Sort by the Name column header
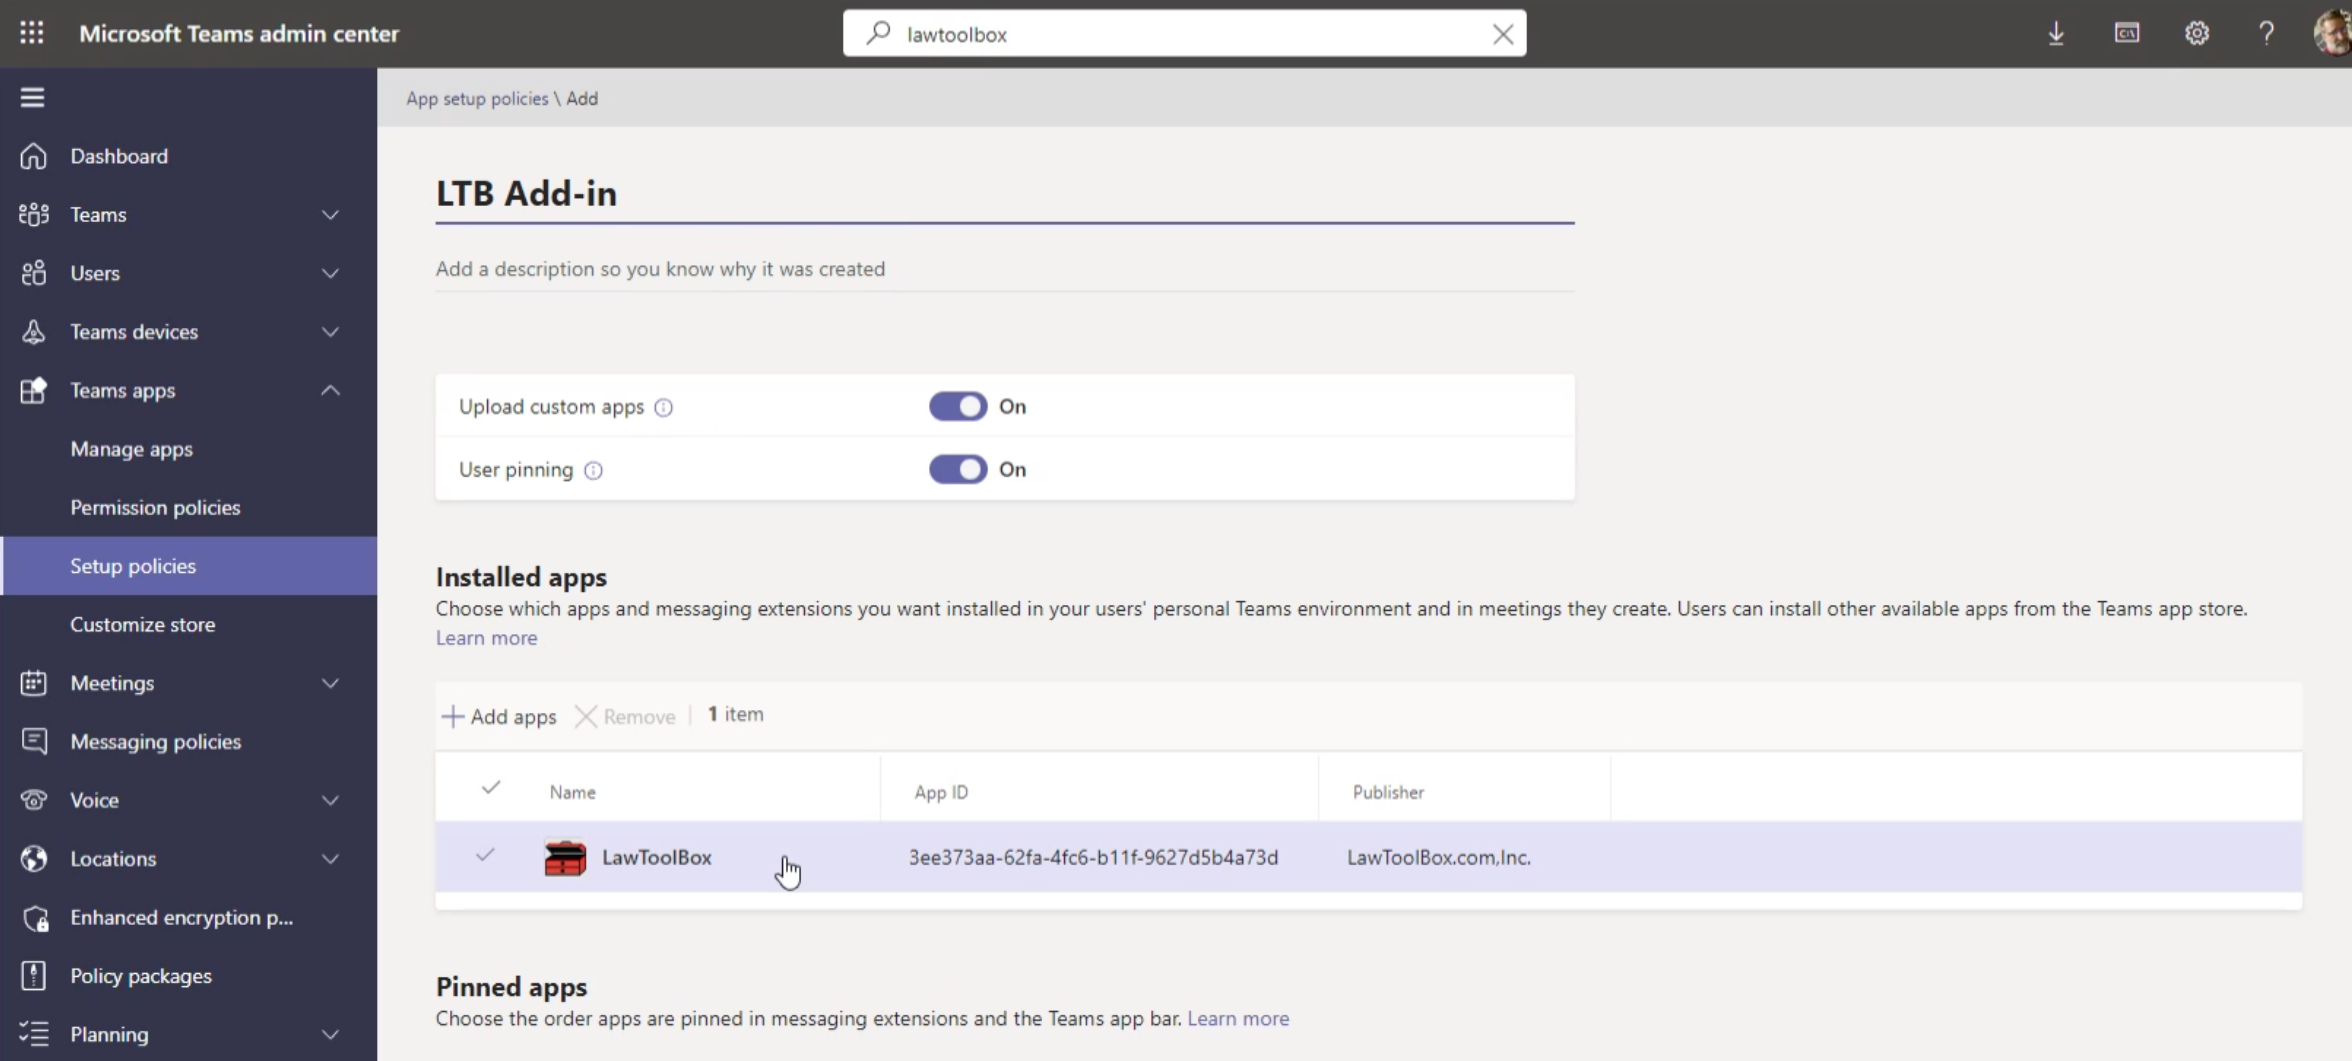 pos(572,792)
